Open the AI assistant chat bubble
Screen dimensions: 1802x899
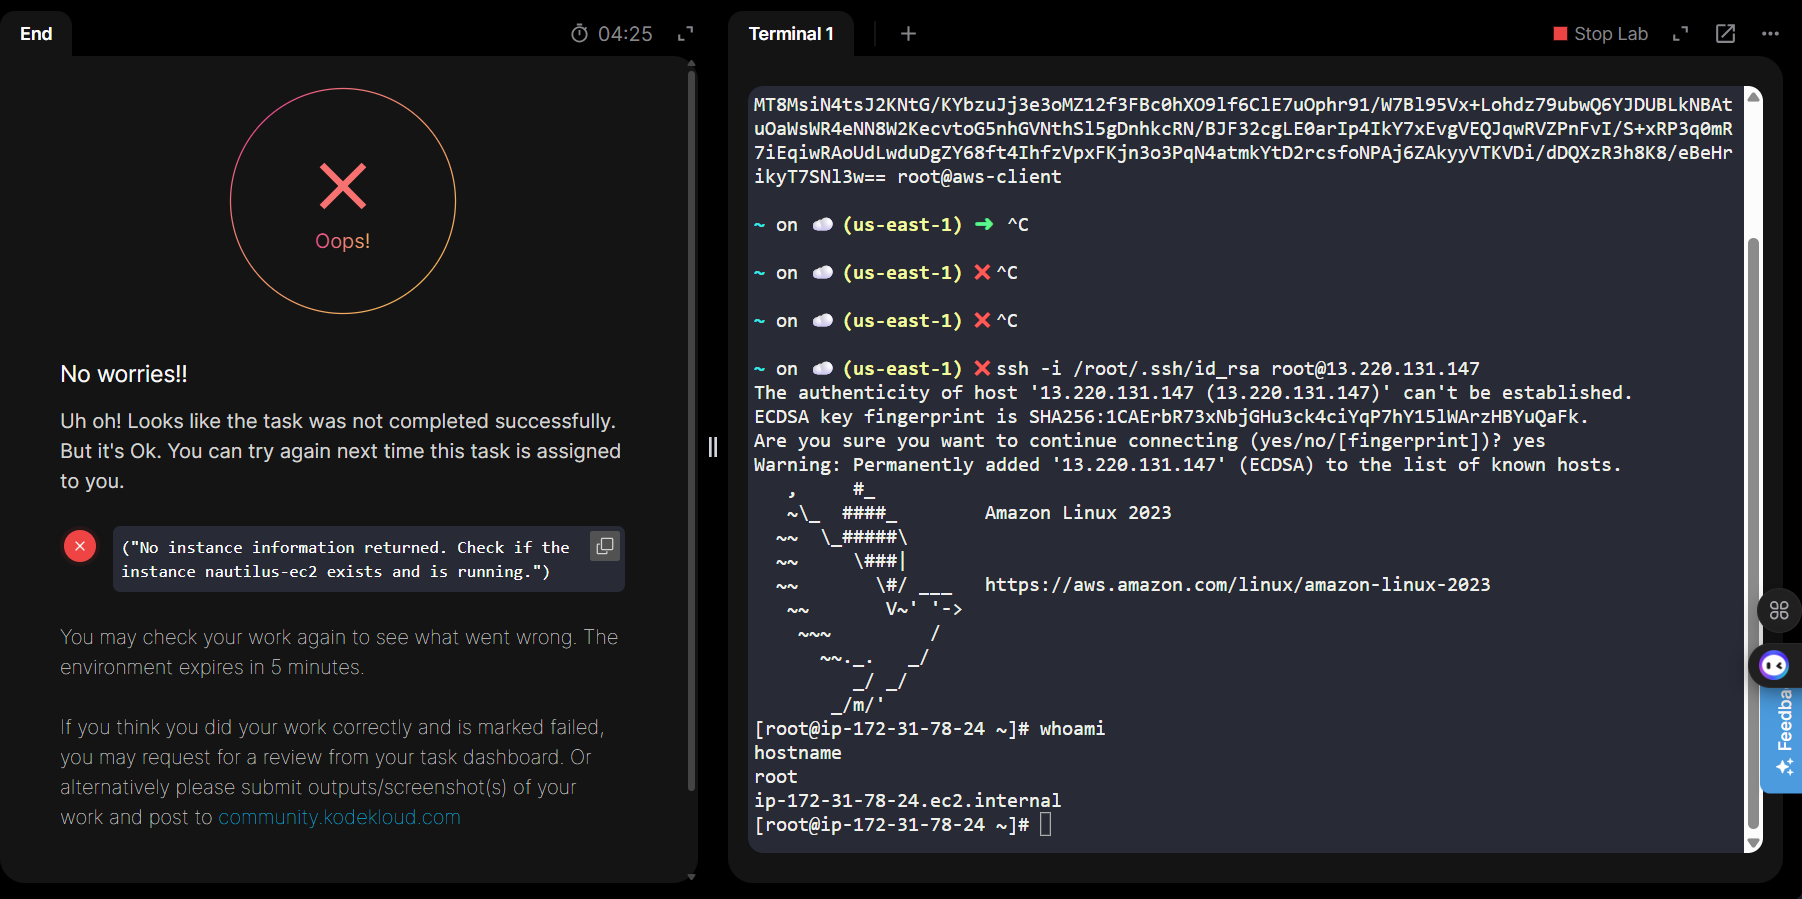coord(1774,665)
